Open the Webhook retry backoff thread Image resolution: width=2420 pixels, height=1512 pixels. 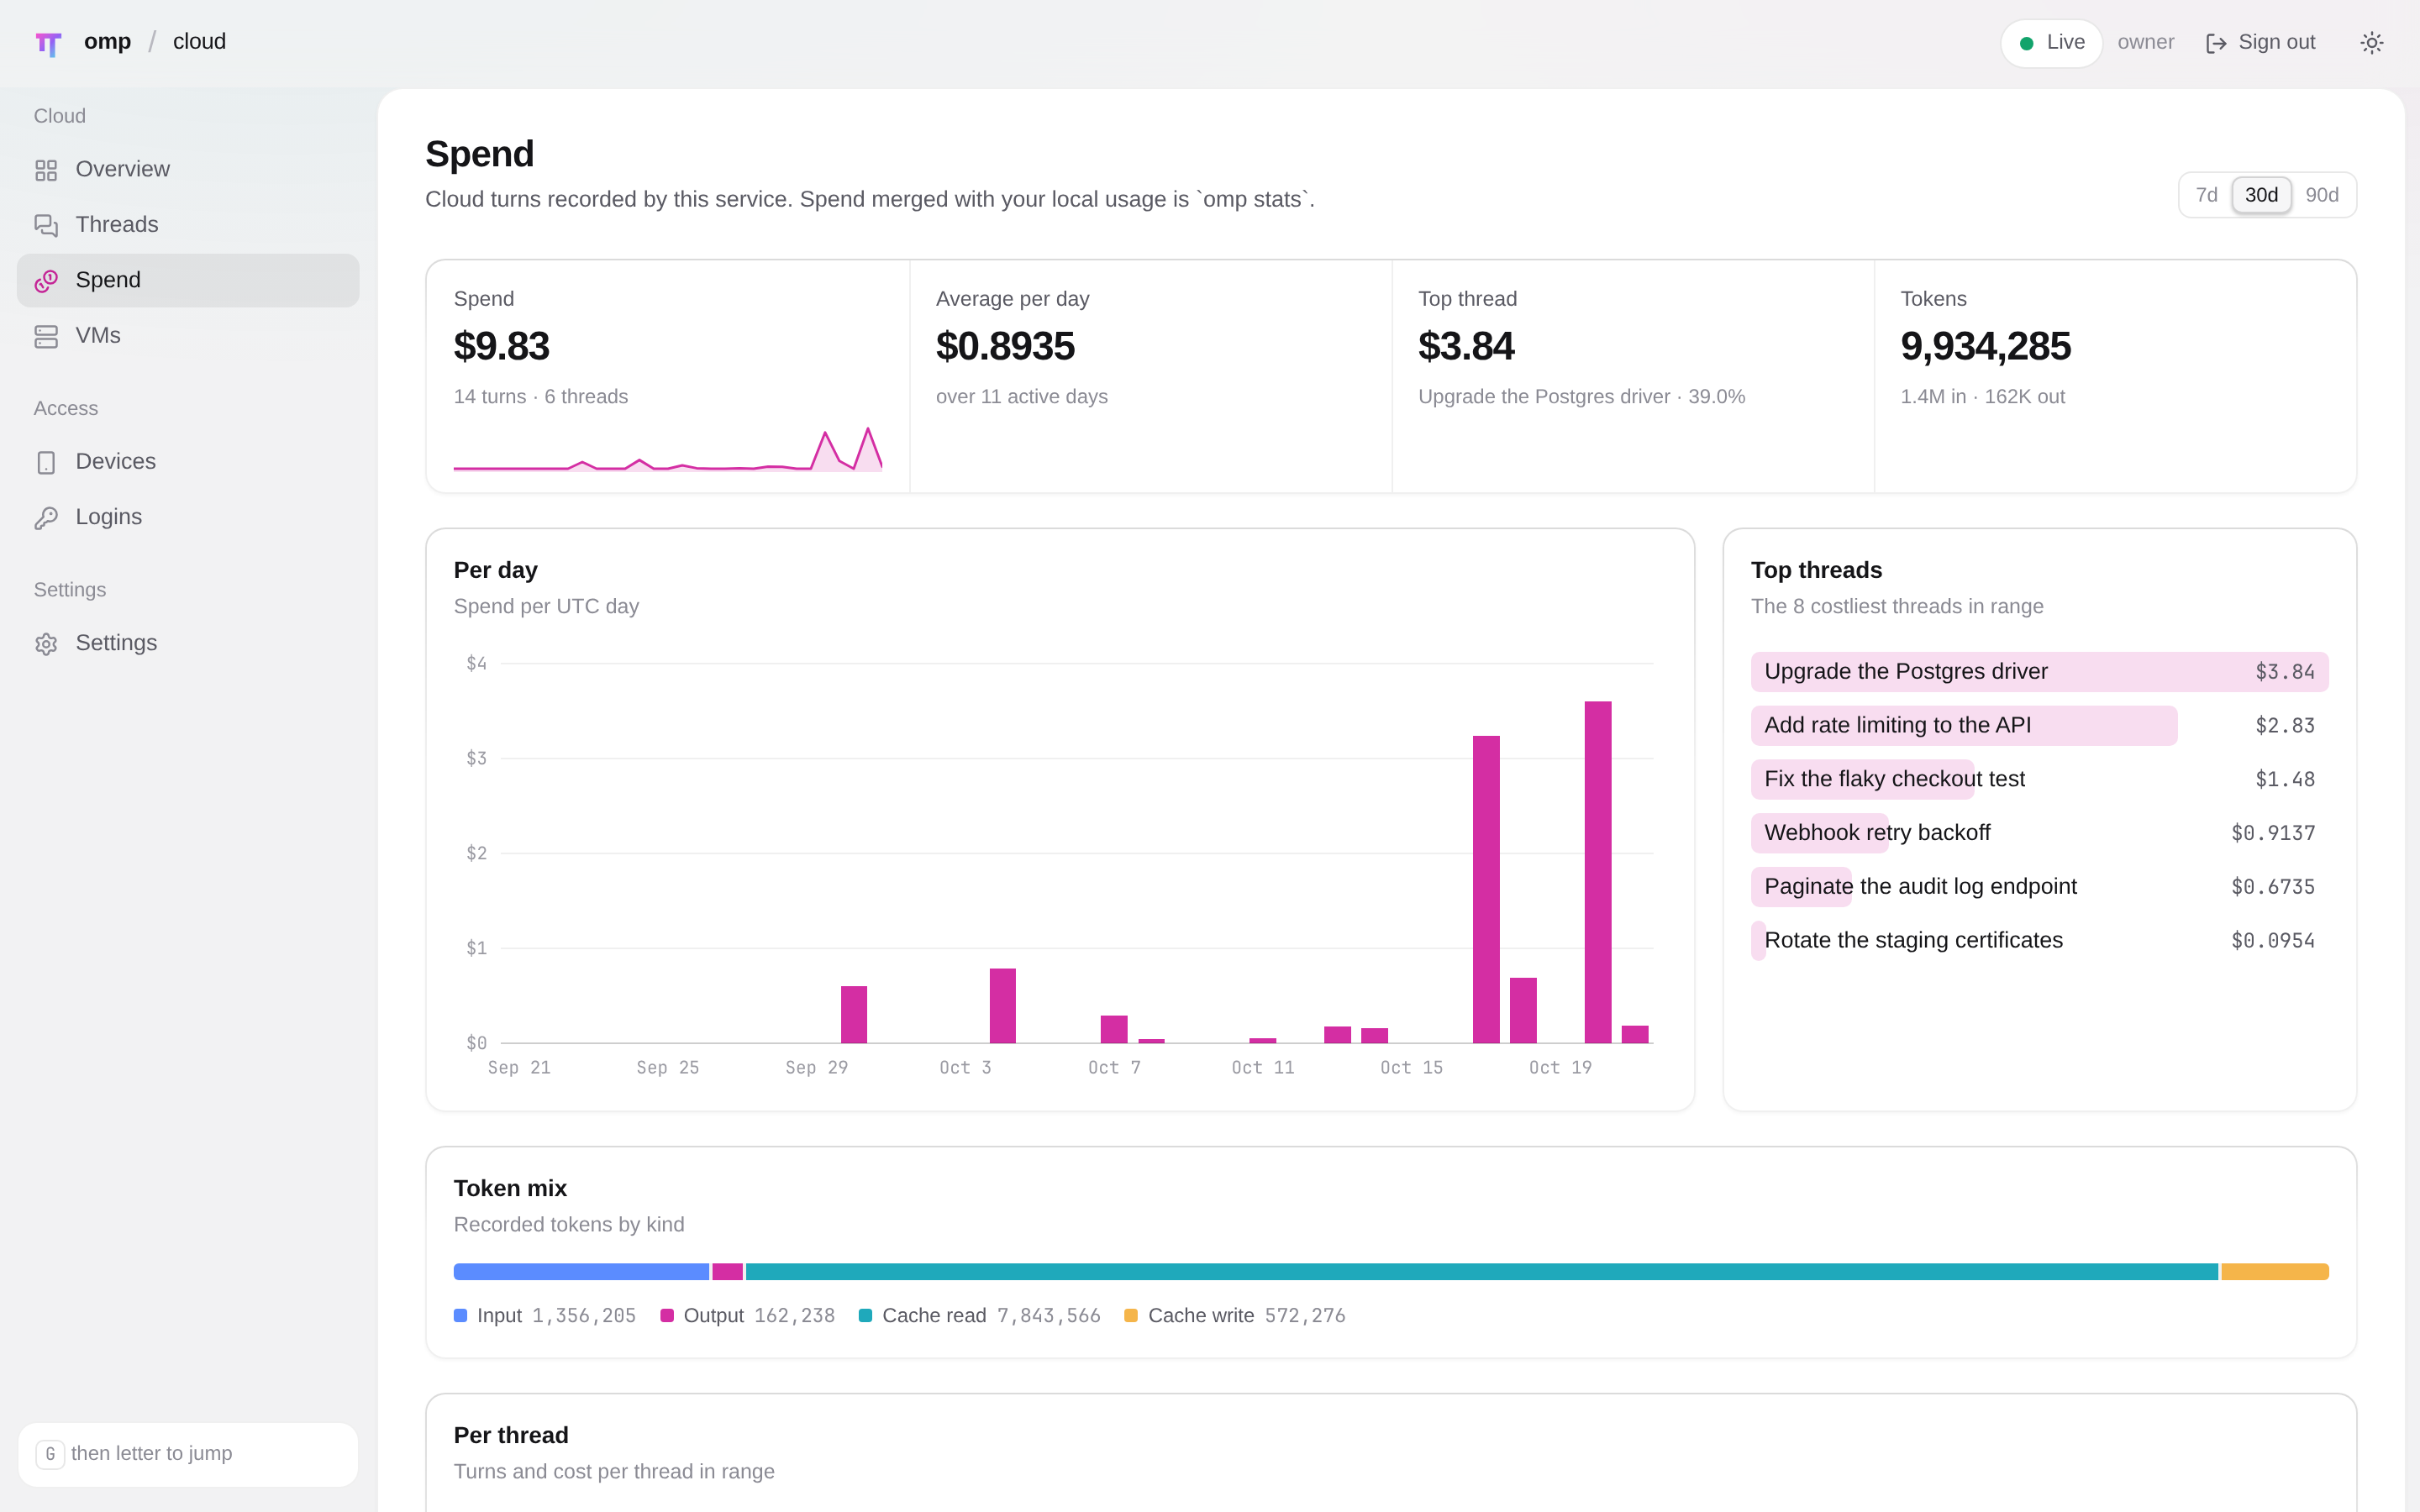point(2039,833)
